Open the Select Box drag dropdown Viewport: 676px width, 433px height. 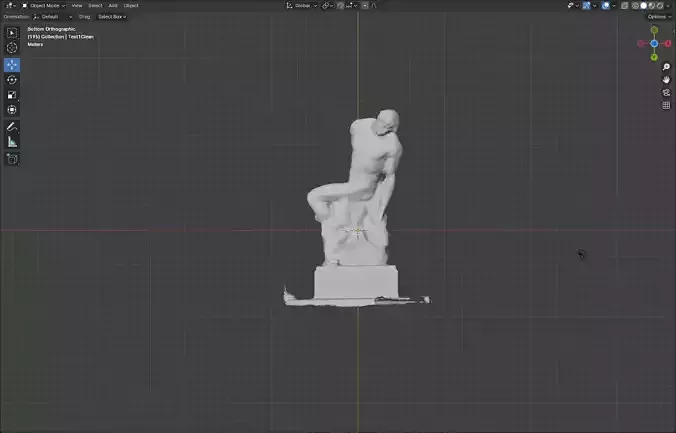[112, 17]
